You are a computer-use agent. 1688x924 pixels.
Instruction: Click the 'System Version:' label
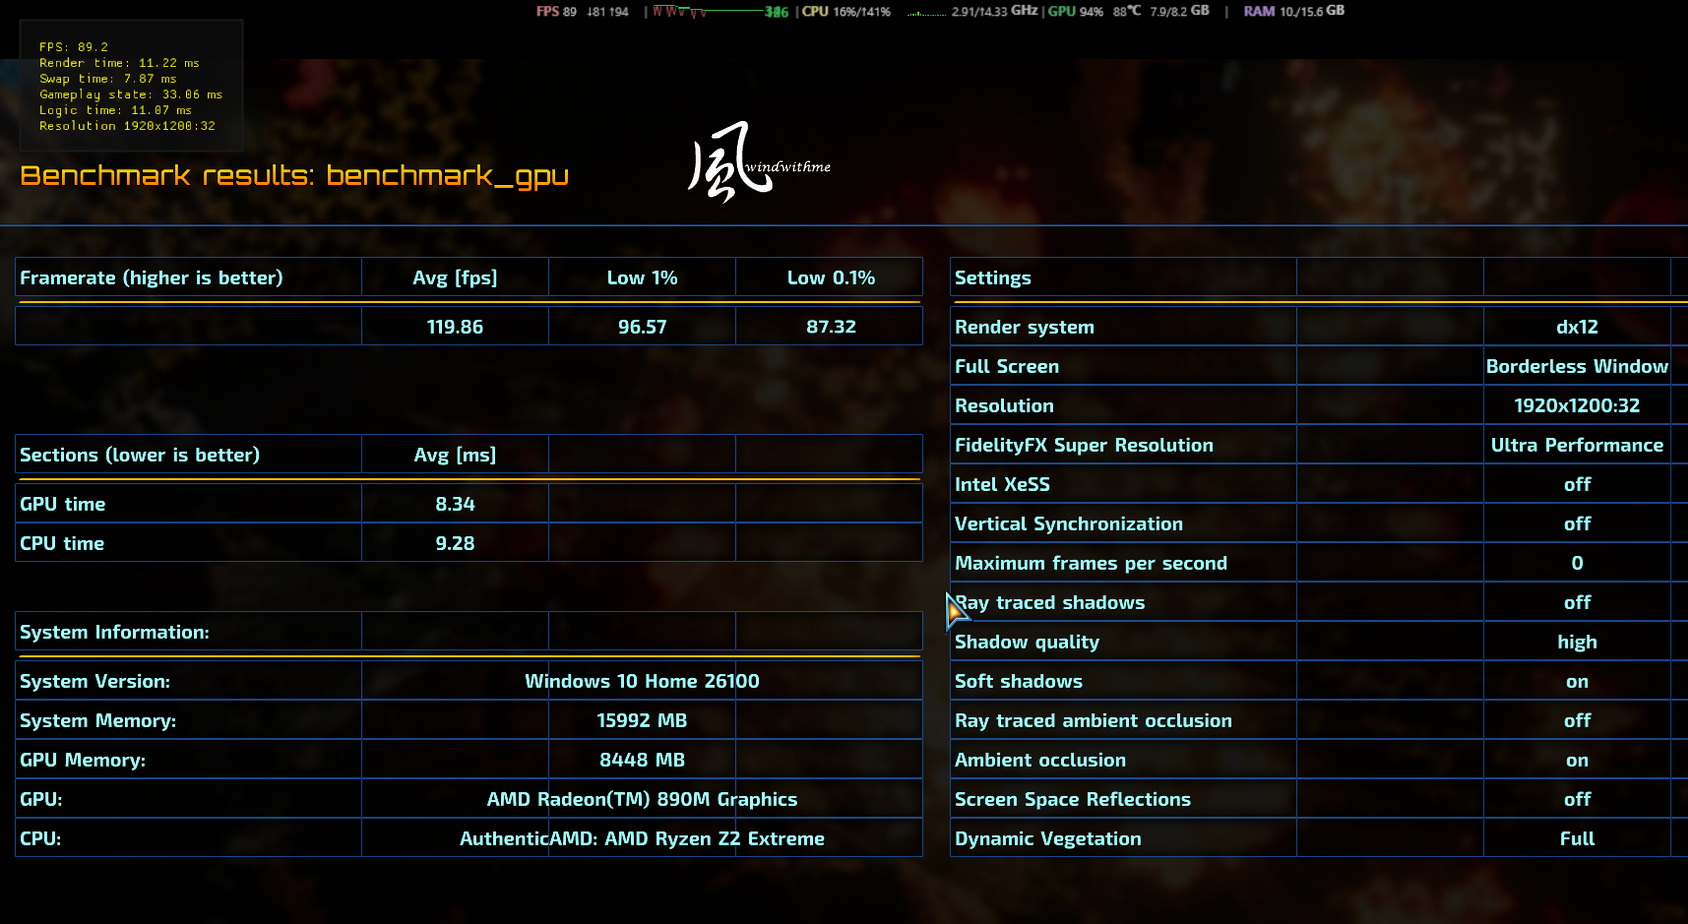click(x=95, y=681)
